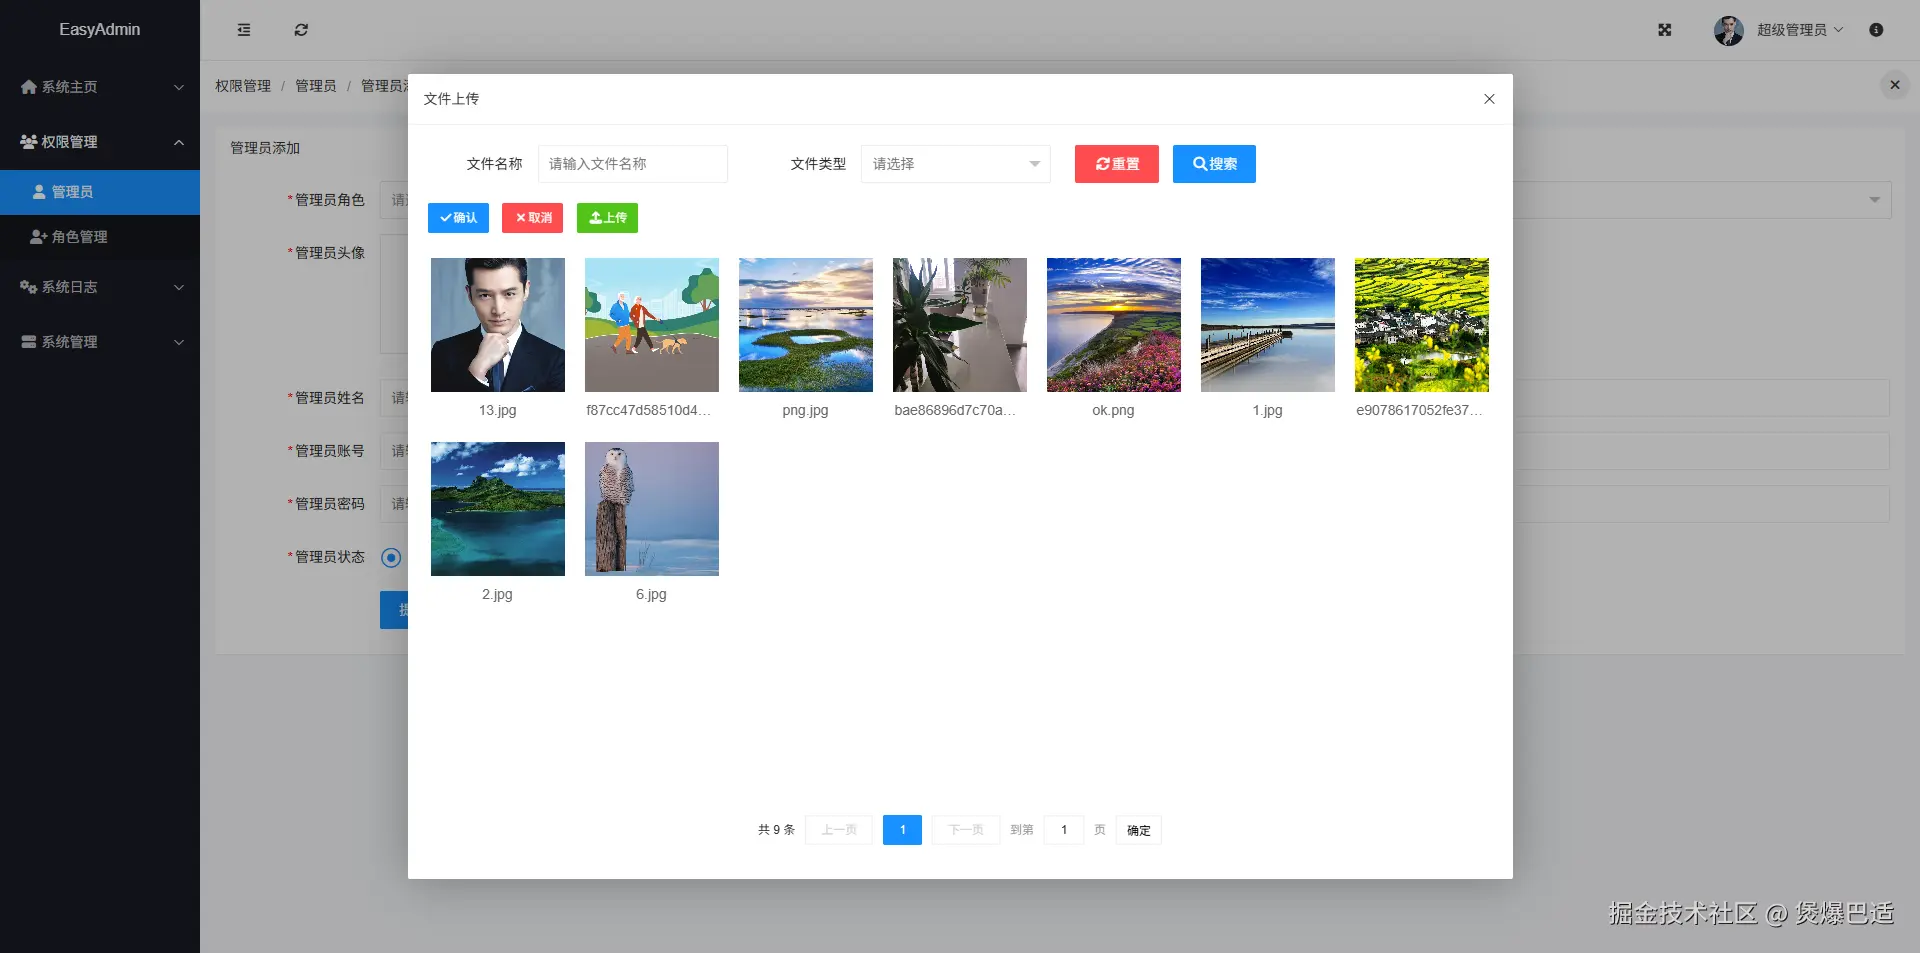Click the gears icon beside 系统日志
The height and width of the screenshot is (953, 1920).
29,287
